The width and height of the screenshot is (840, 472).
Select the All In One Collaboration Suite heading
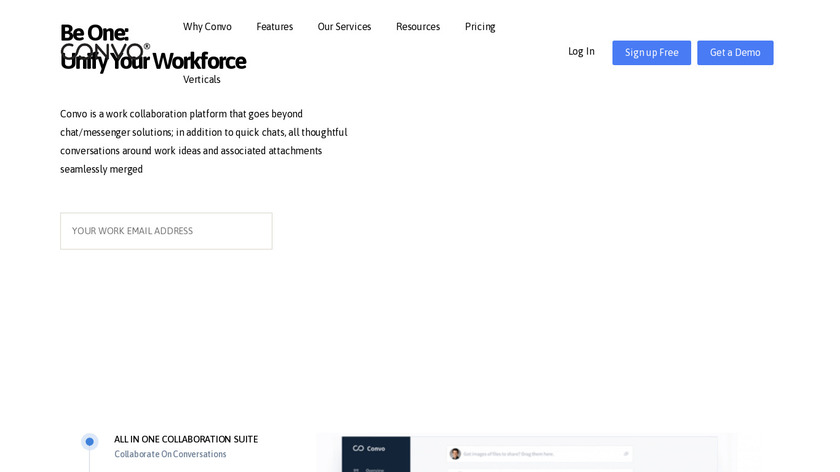pos(186,439)
